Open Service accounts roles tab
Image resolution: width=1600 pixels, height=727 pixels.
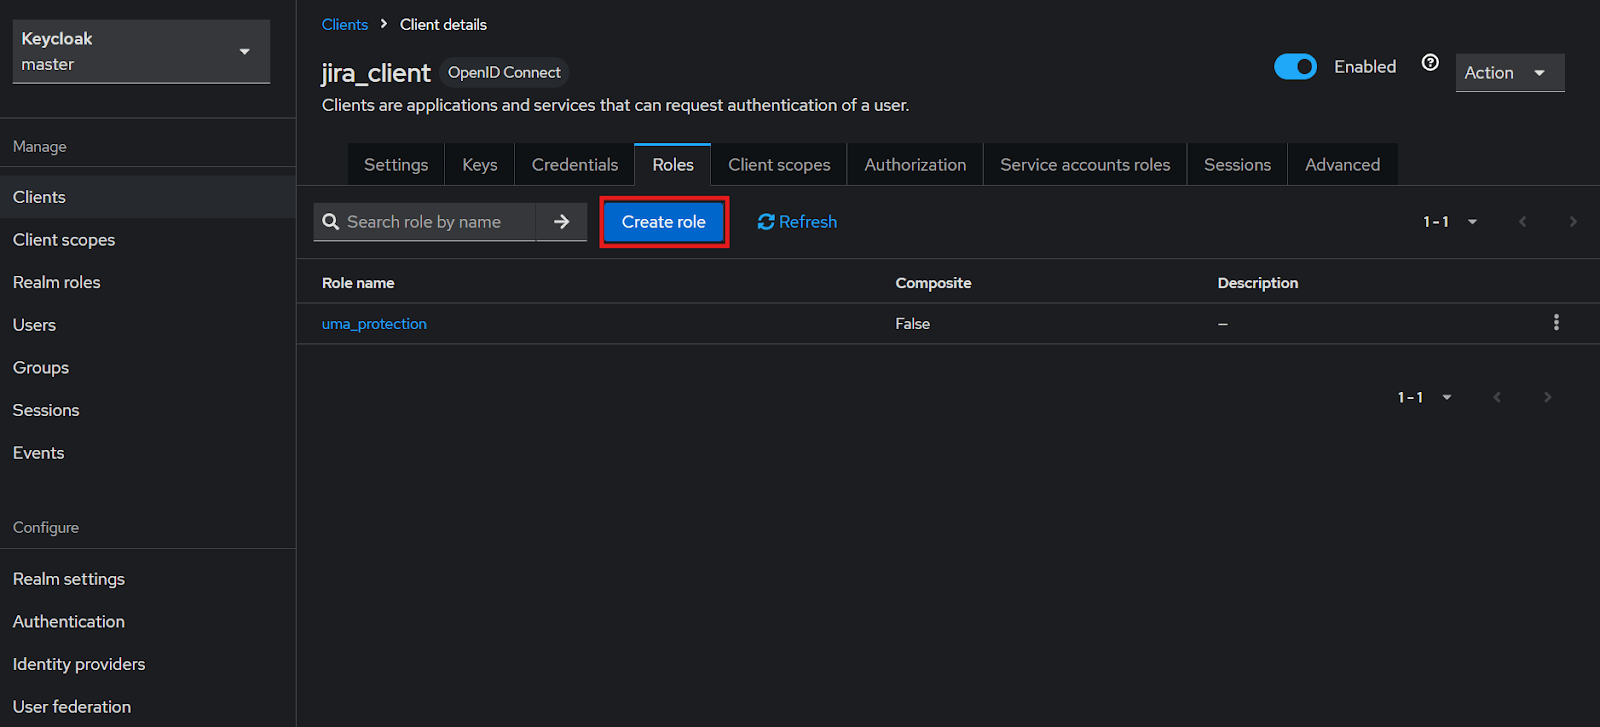click(x=1085, y=165)
